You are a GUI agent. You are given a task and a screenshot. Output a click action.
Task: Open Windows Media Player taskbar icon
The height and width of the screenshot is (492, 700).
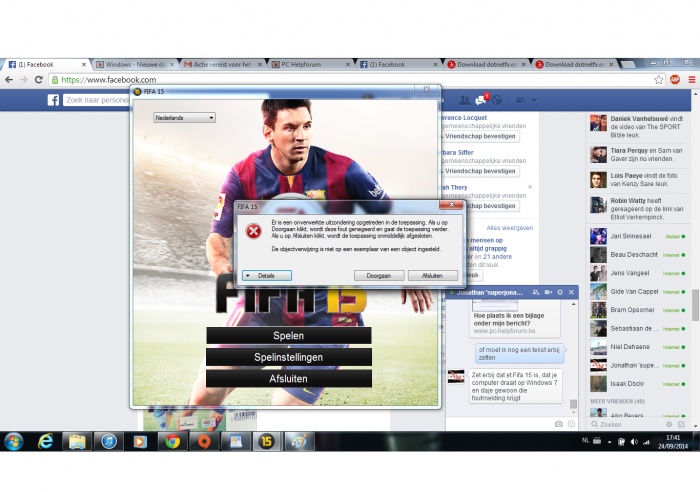tap(140, 442)
